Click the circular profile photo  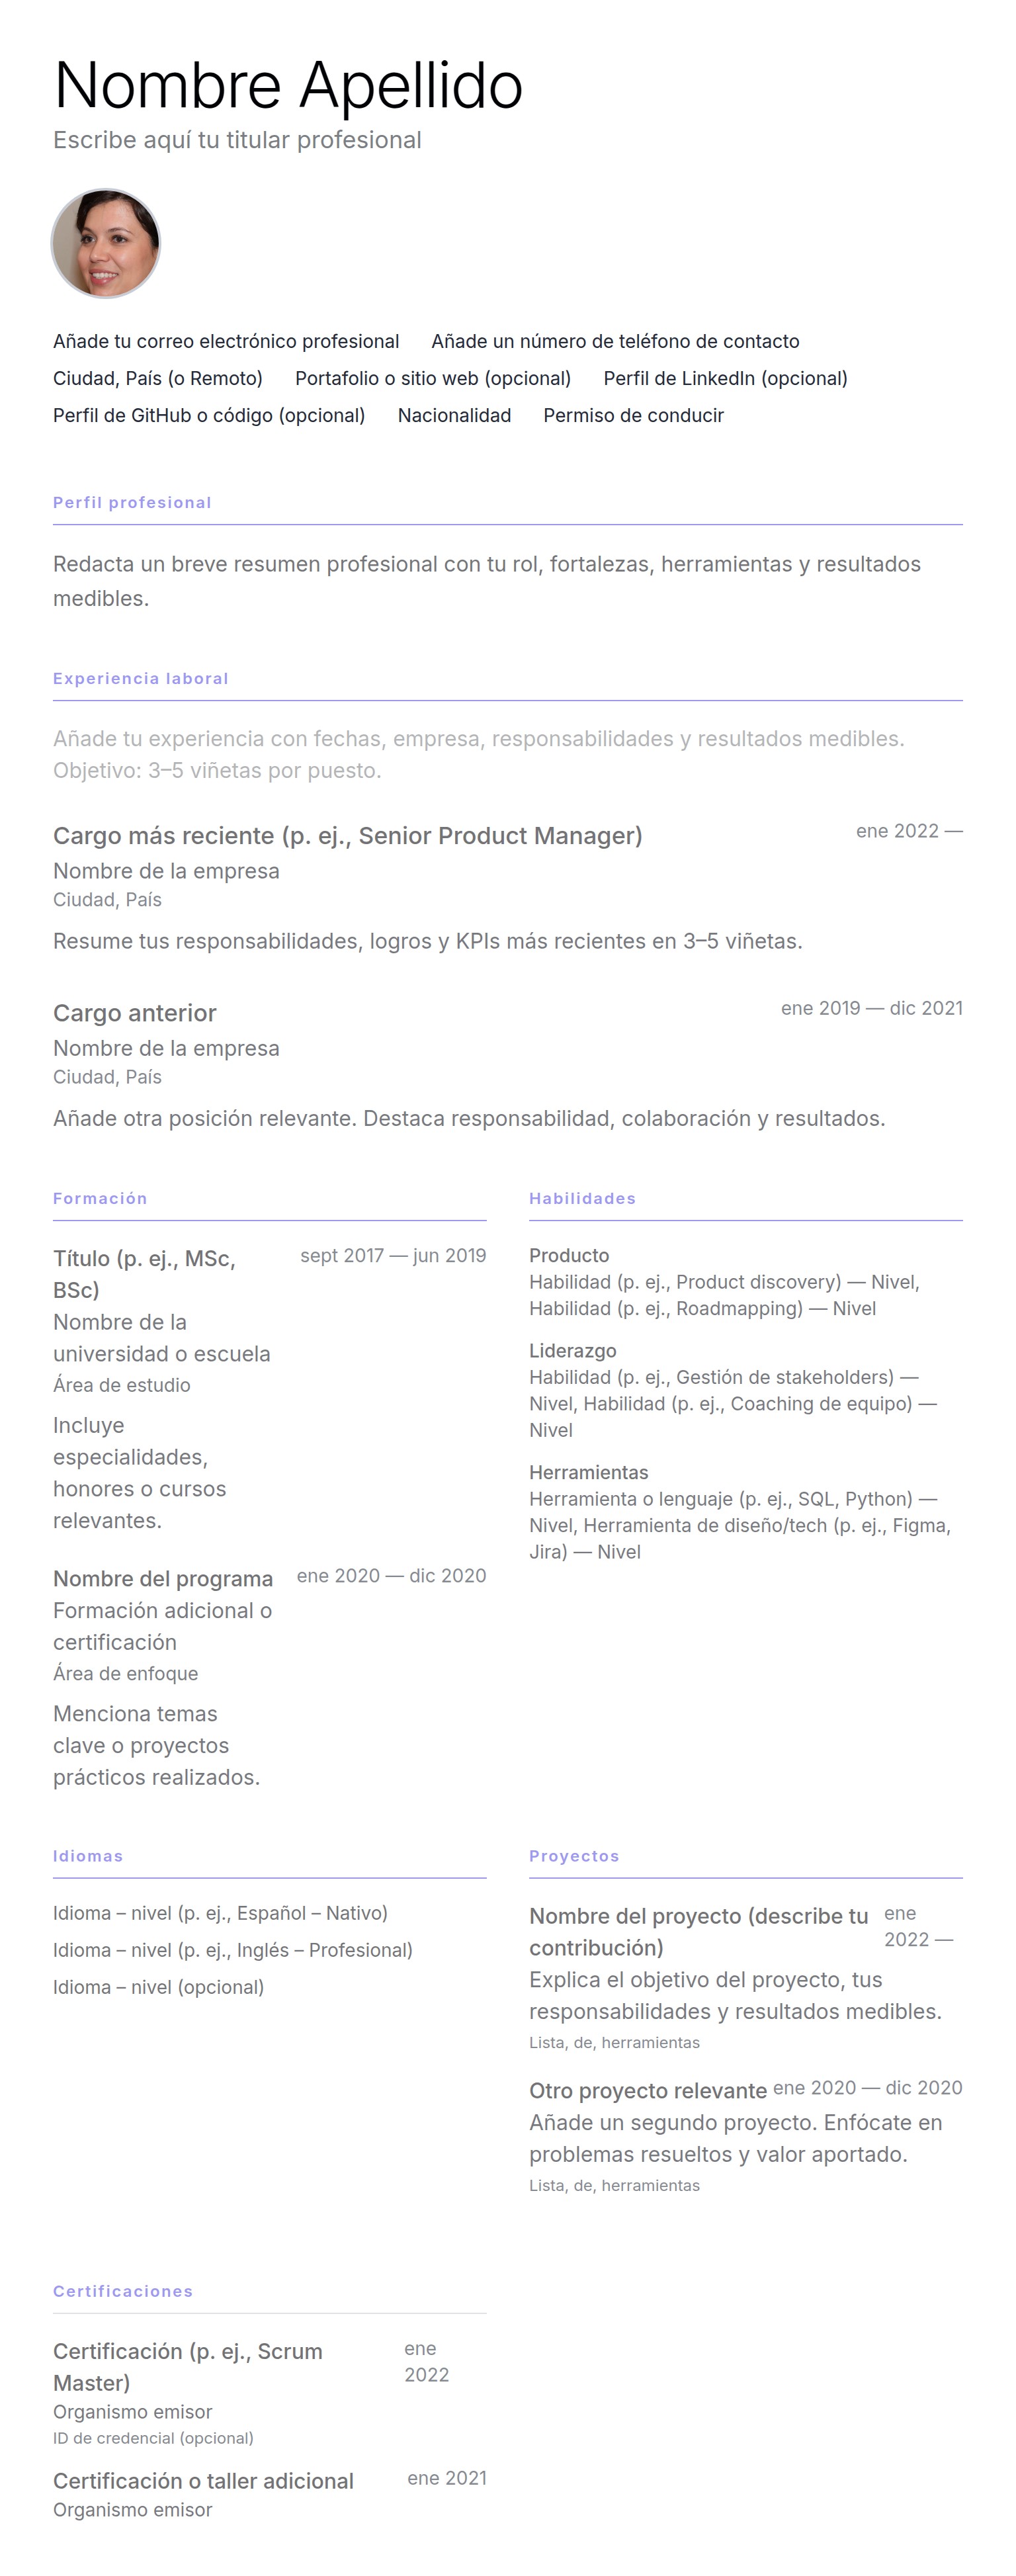106,244
